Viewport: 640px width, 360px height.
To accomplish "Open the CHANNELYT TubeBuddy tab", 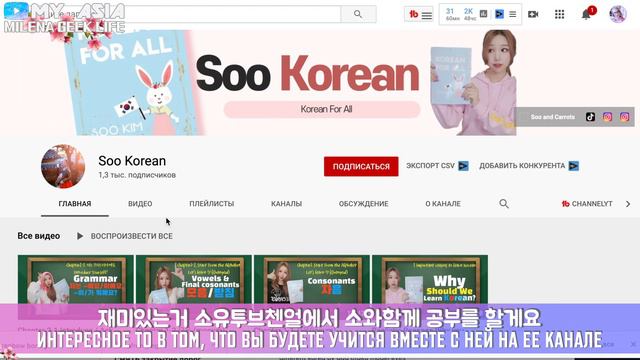I will click(587, 204).
